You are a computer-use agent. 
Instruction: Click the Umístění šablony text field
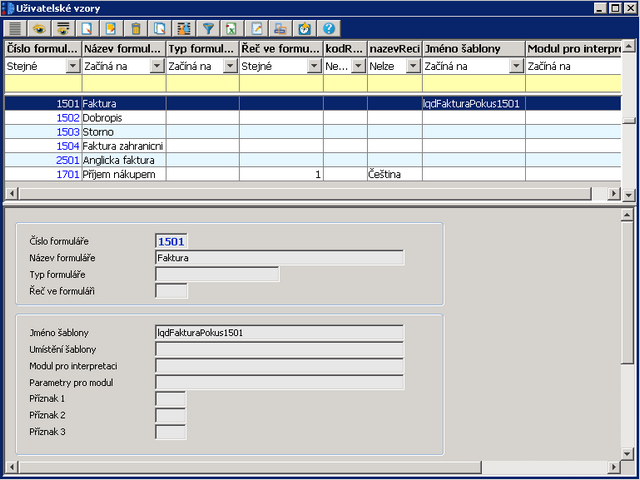[x=279, y=349]
